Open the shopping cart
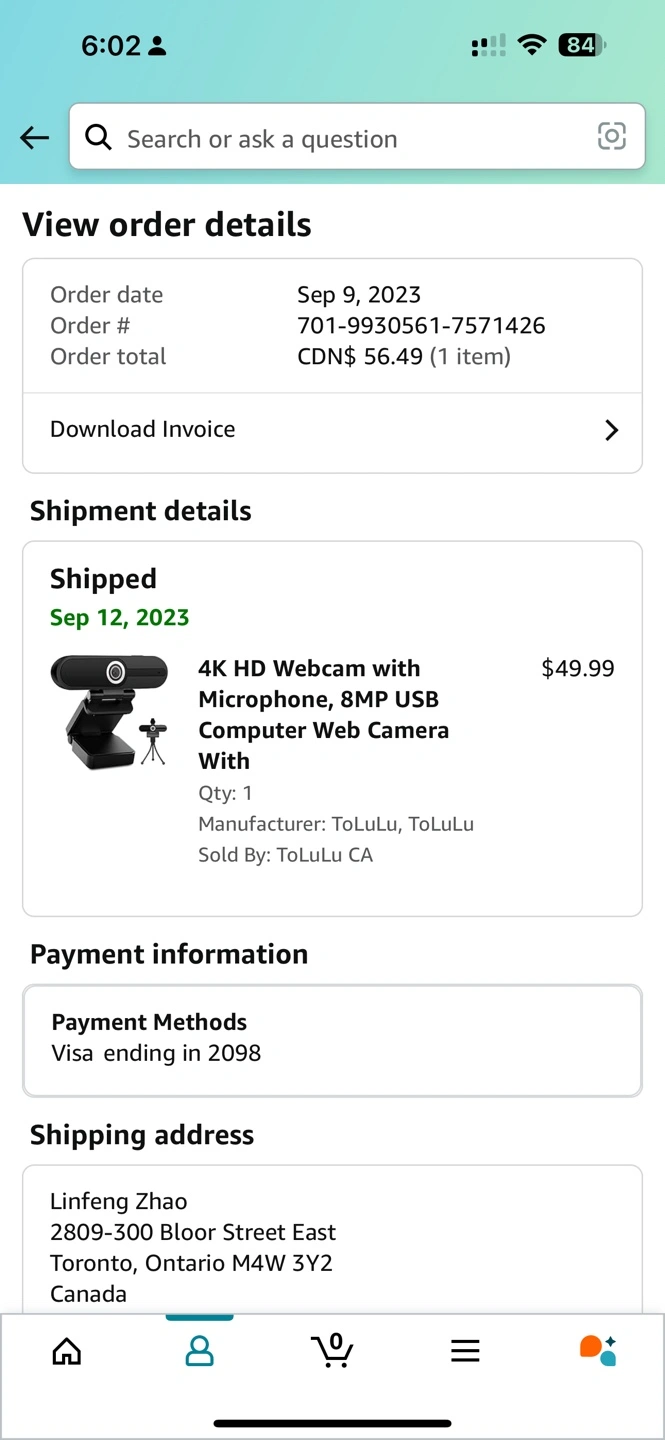665x1440 pixels. point(332,1350)
